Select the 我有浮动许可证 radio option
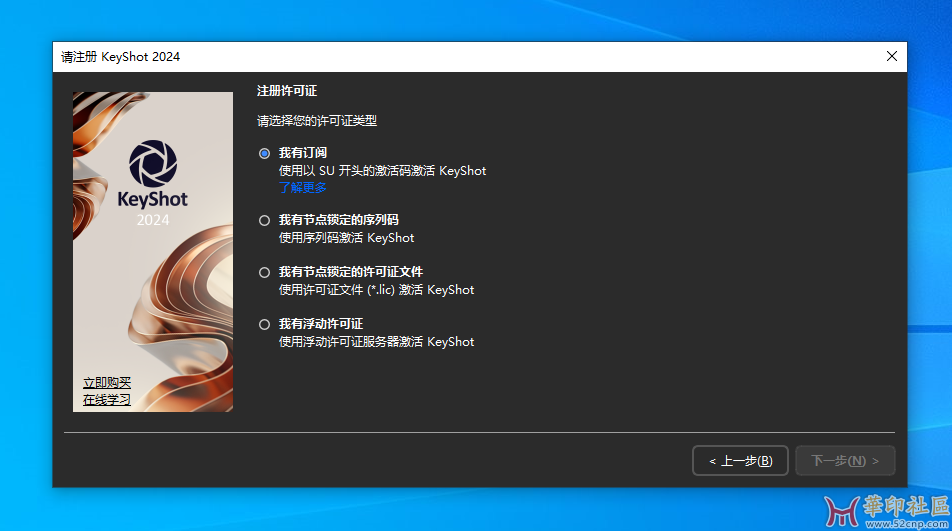This screenshot has width=952, height=531. [264, 325]
